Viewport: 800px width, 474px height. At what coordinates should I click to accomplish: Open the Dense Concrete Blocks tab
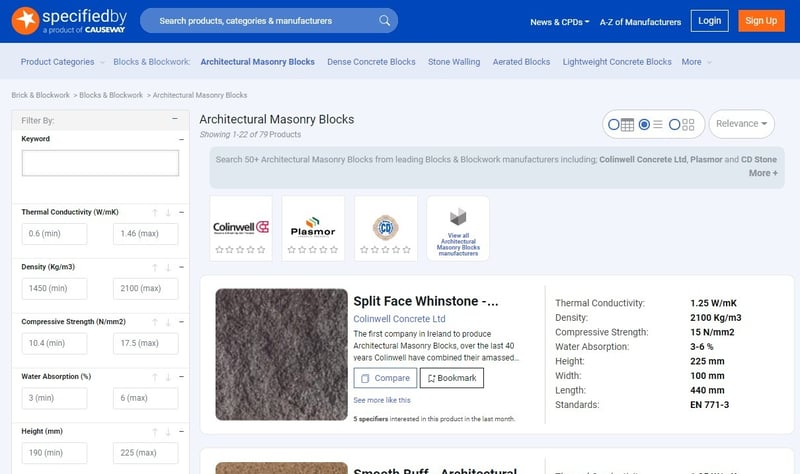click(x=371, y=62)
